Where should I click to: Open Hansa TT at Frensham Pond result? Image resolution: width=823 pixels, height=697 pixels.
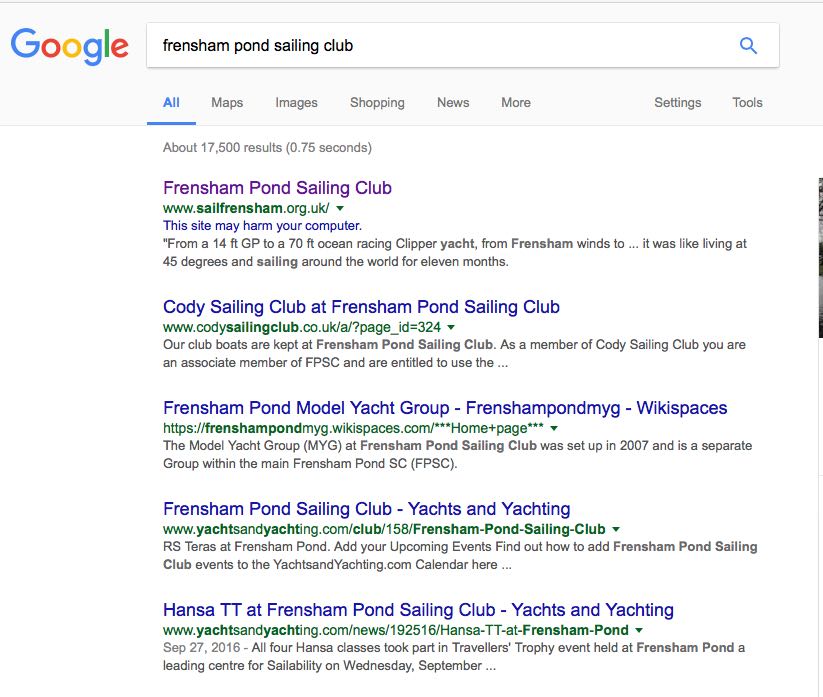click(x=418, y=610)
